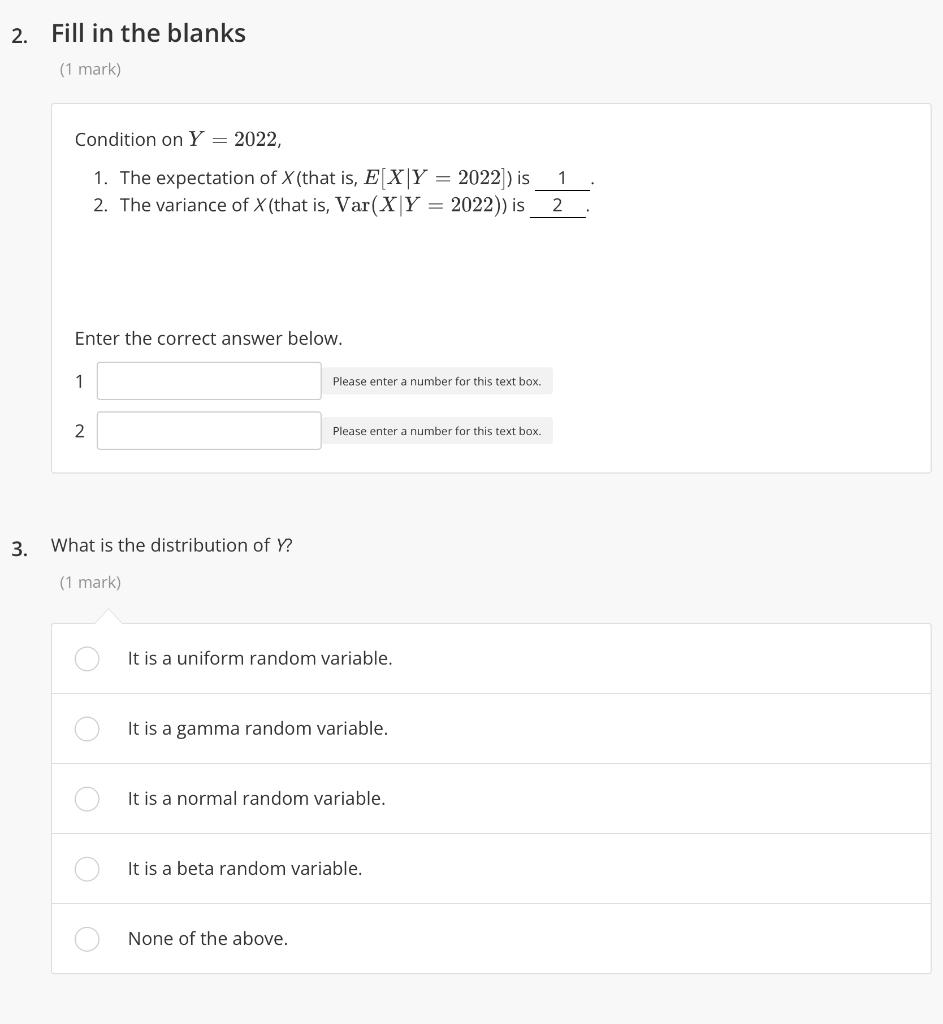Viewport: 943px width, 1024px height.
Task: Select the uniform random variable radio button
Action: click(x=87, y=658)
